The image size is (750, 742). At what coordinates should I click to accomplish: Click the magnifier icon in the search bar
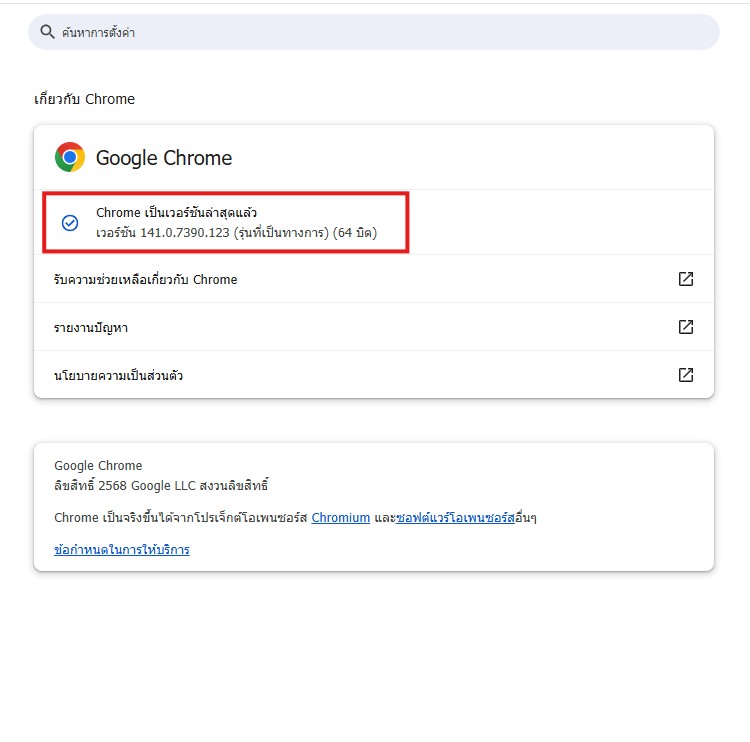click(46, 32)
